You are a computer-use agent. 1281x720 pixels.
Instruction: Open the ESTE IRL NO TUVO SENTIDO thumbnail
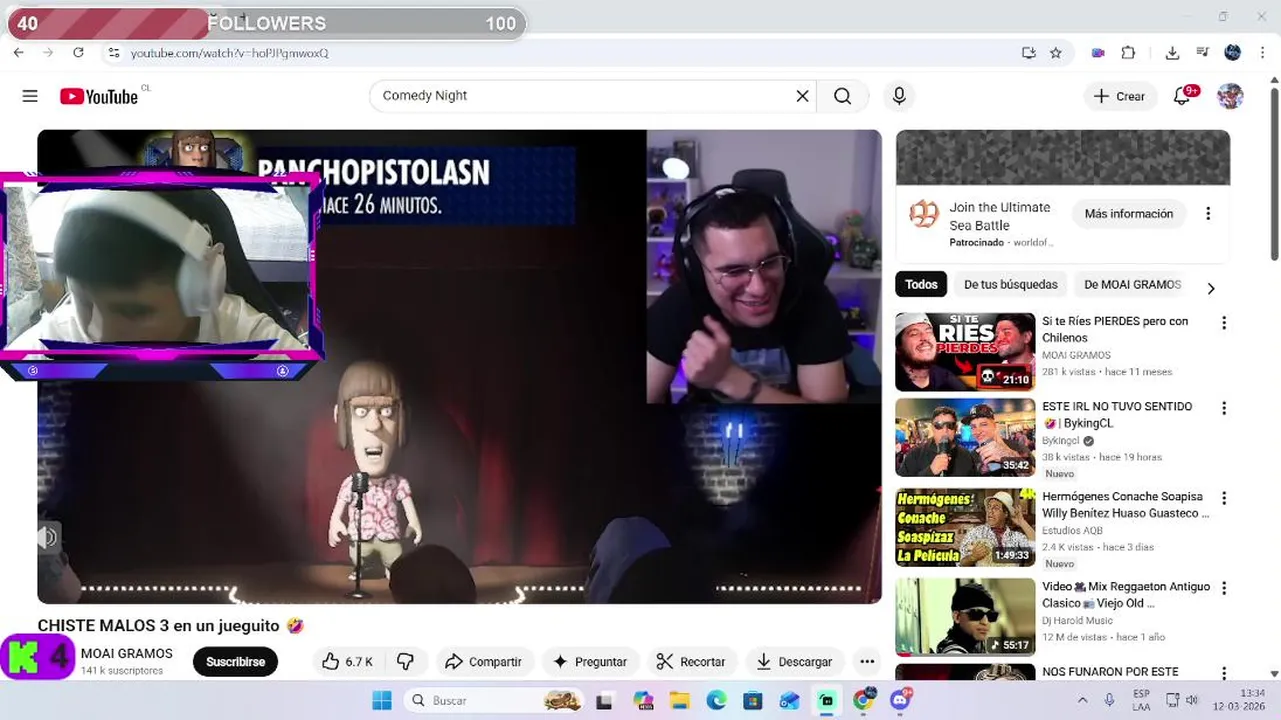[x=965, y=438]
